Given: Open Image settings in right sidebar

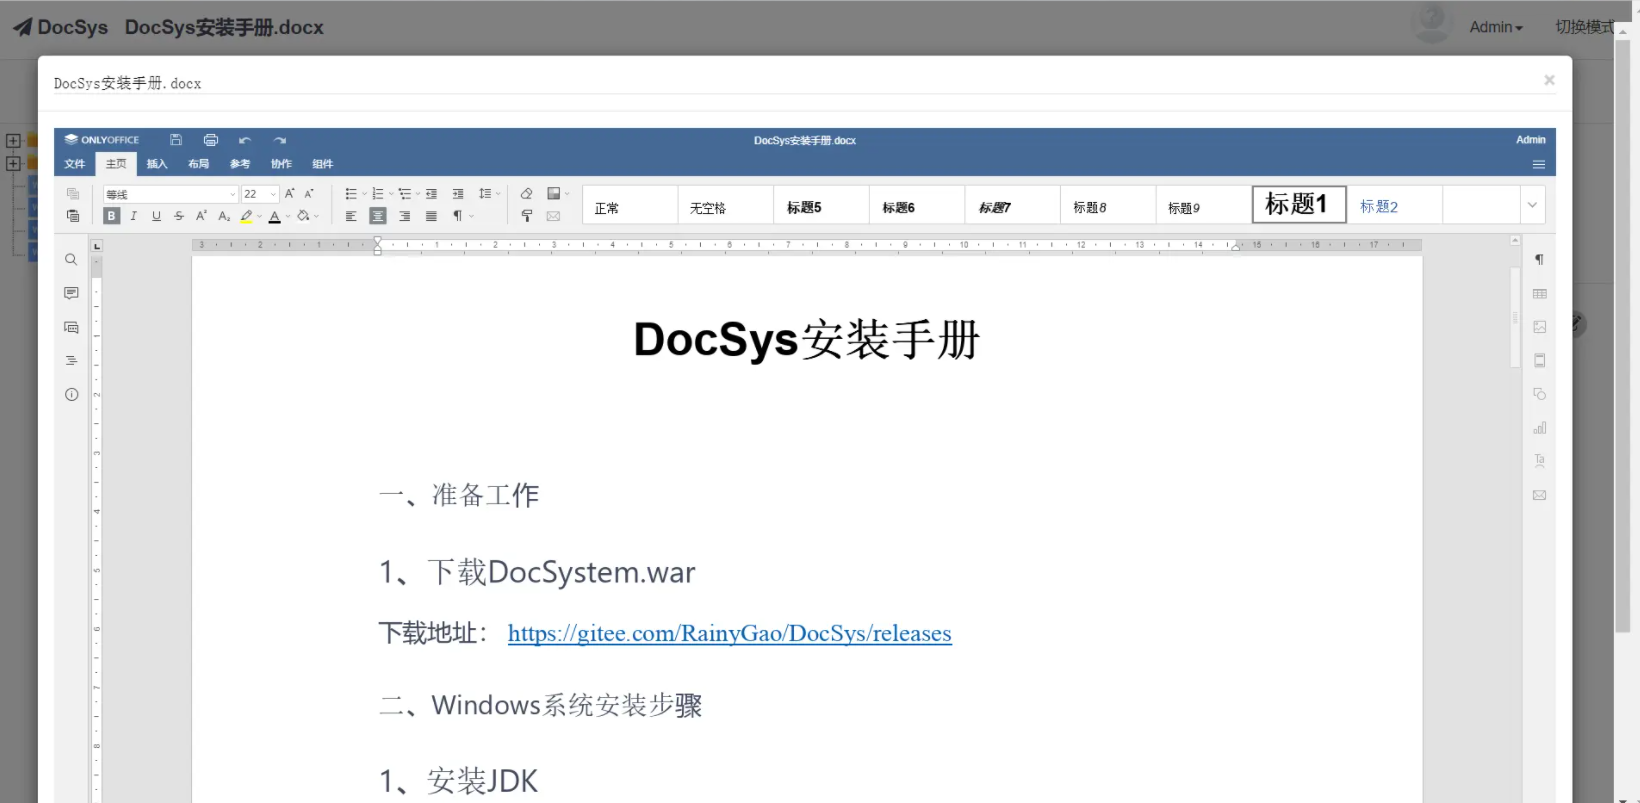Looking at the screenshot, I should click(1539, 327).
